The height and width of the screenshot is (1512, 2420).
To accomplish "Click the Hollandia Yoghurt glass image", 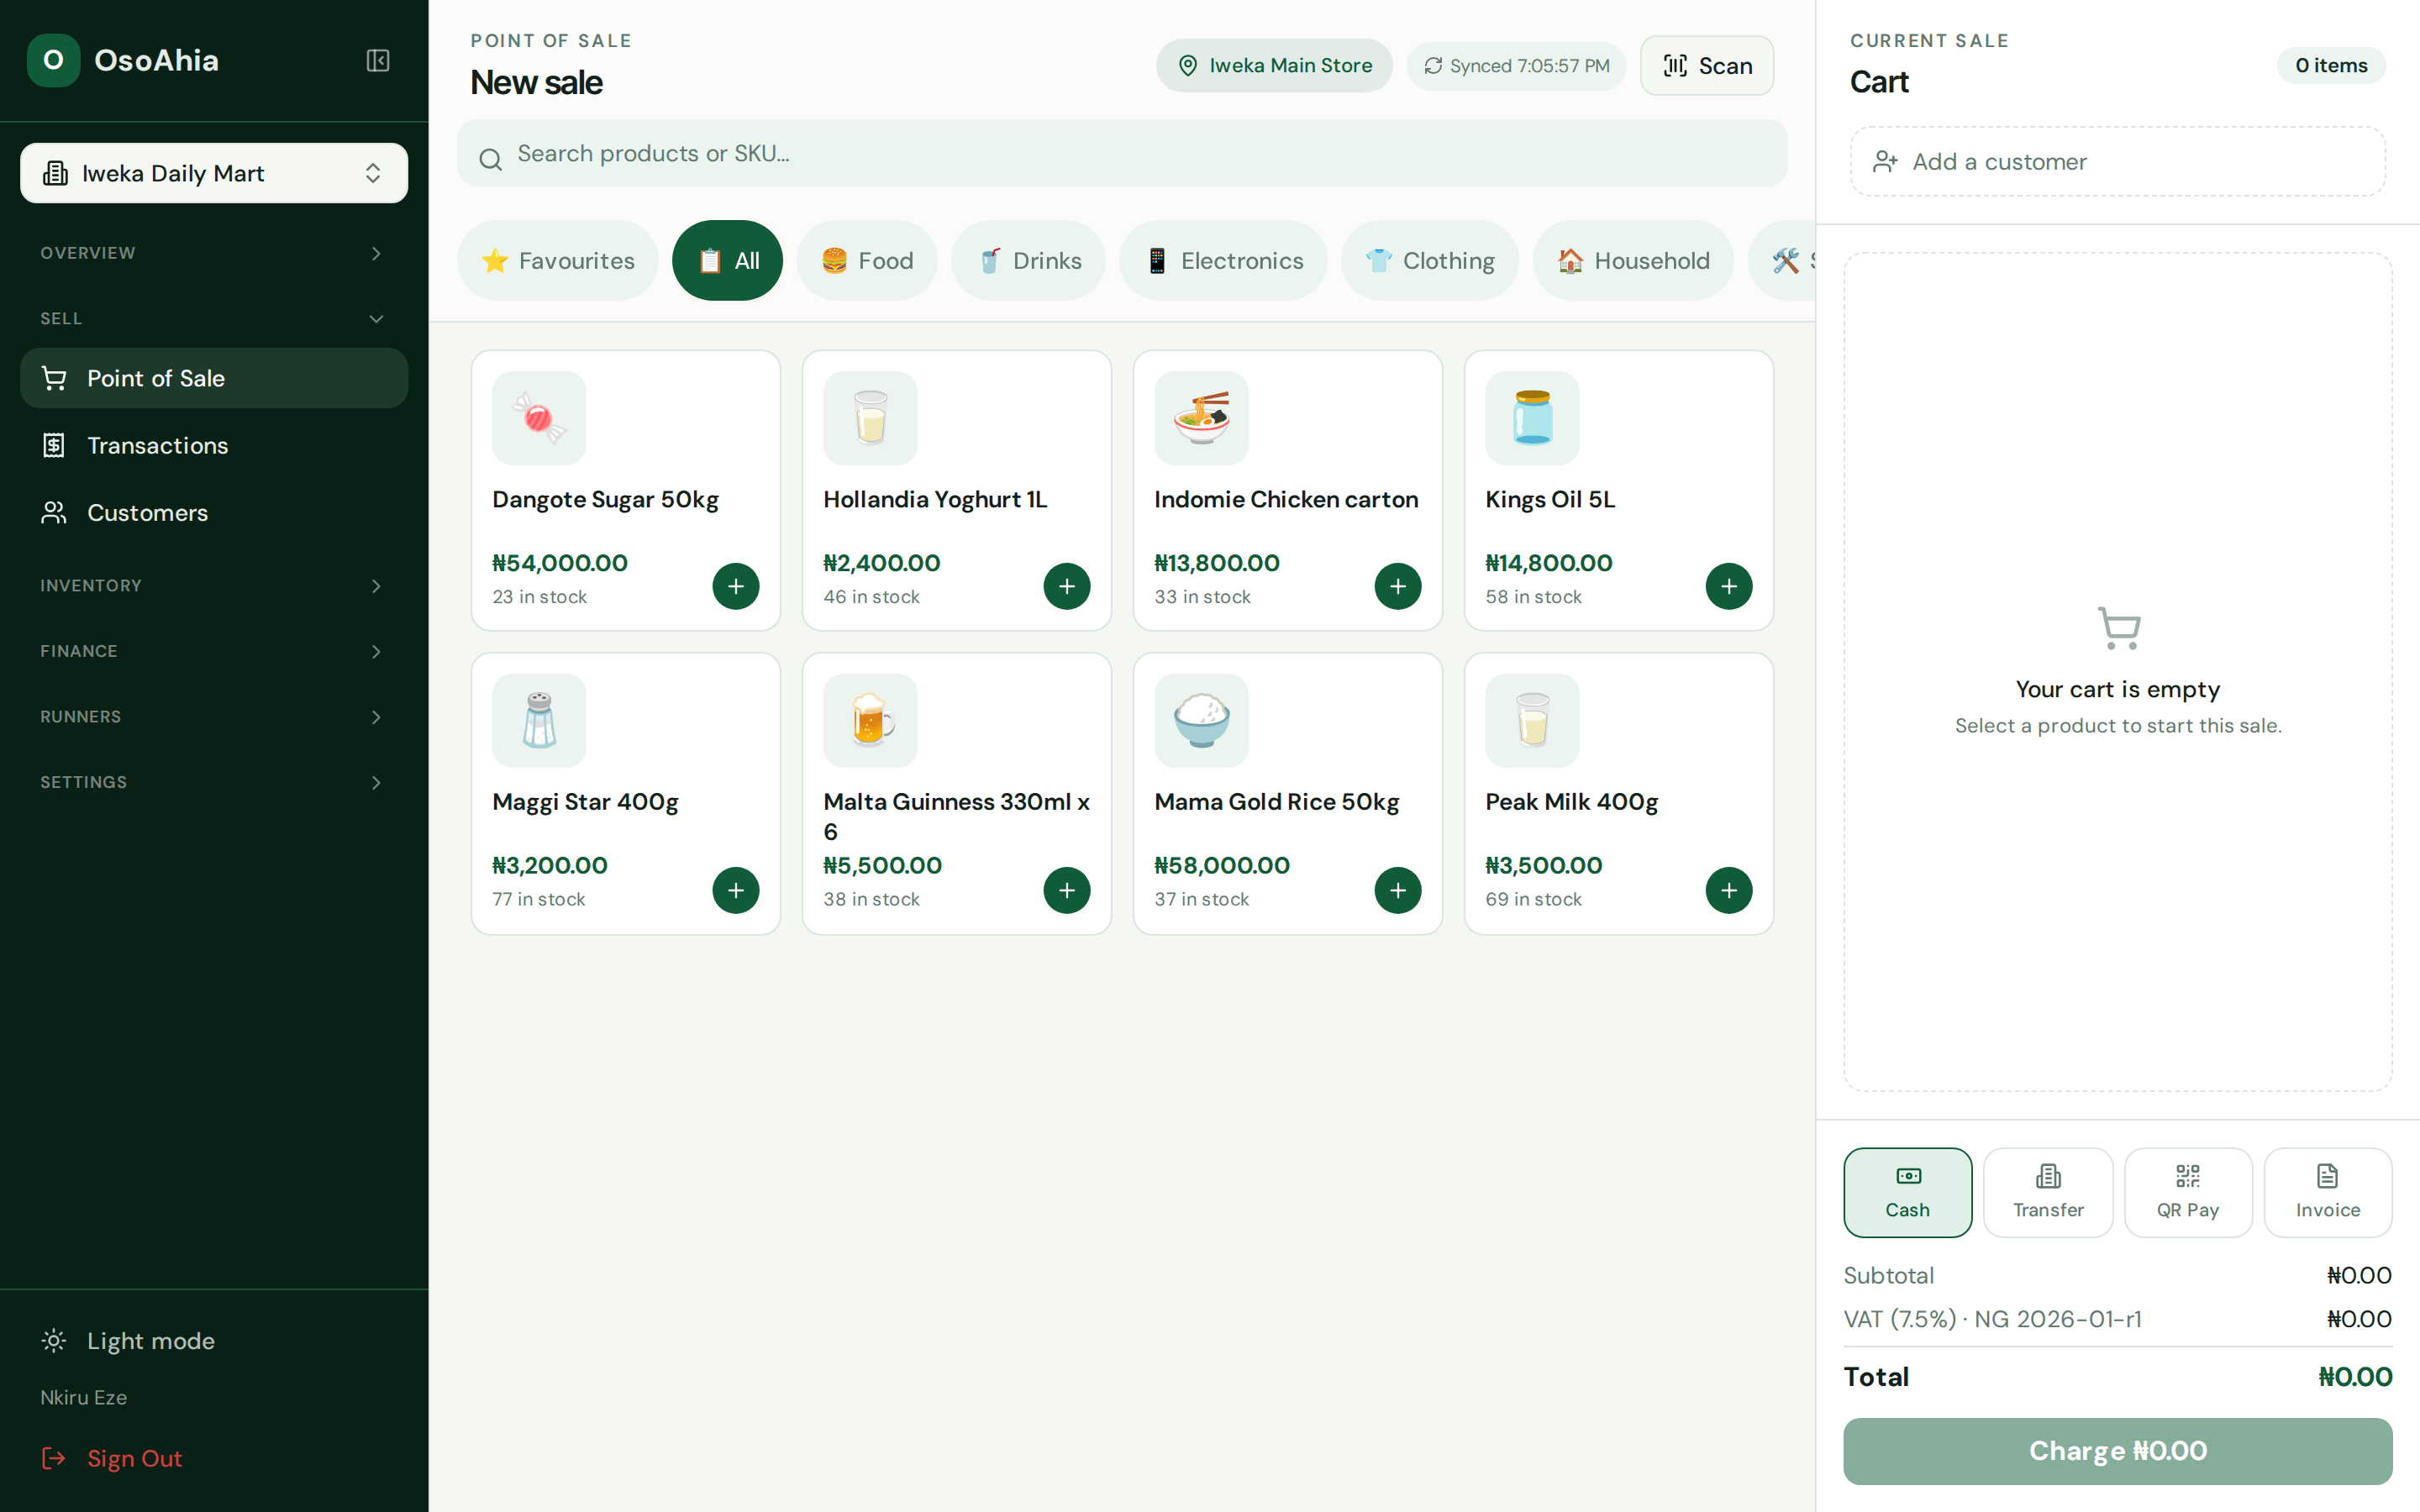I will [x=870, y=418].
